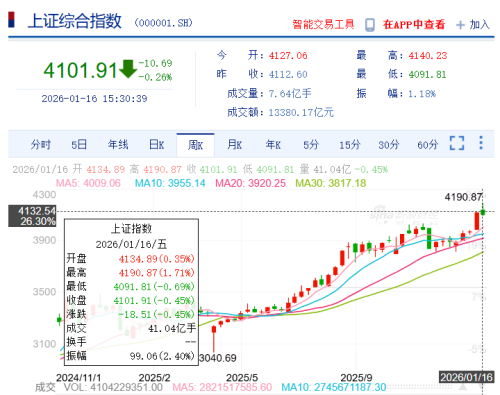
Task: Click the stock code (000001.SH)
Action: coord(163,23)
